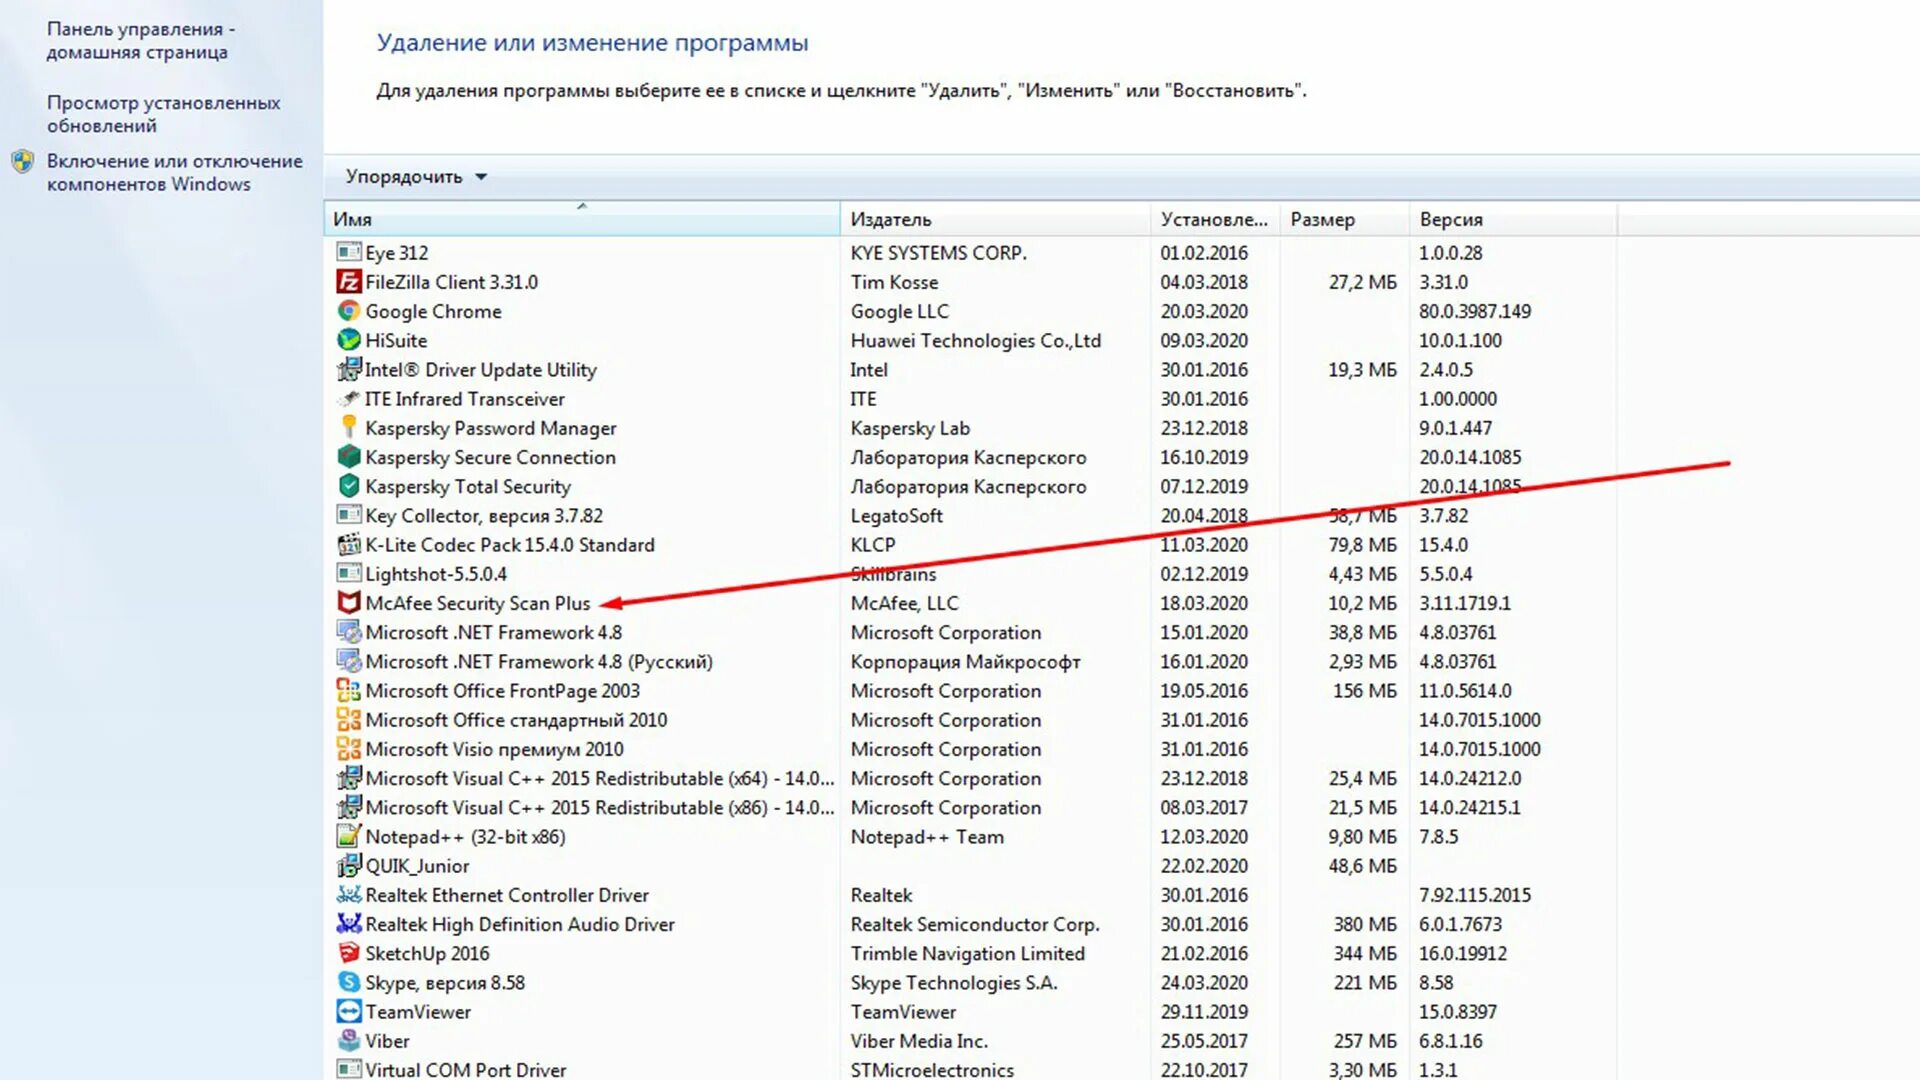Click the FileZilla Client program icon
This screenshot has height=1080, width=1920.
348,282
